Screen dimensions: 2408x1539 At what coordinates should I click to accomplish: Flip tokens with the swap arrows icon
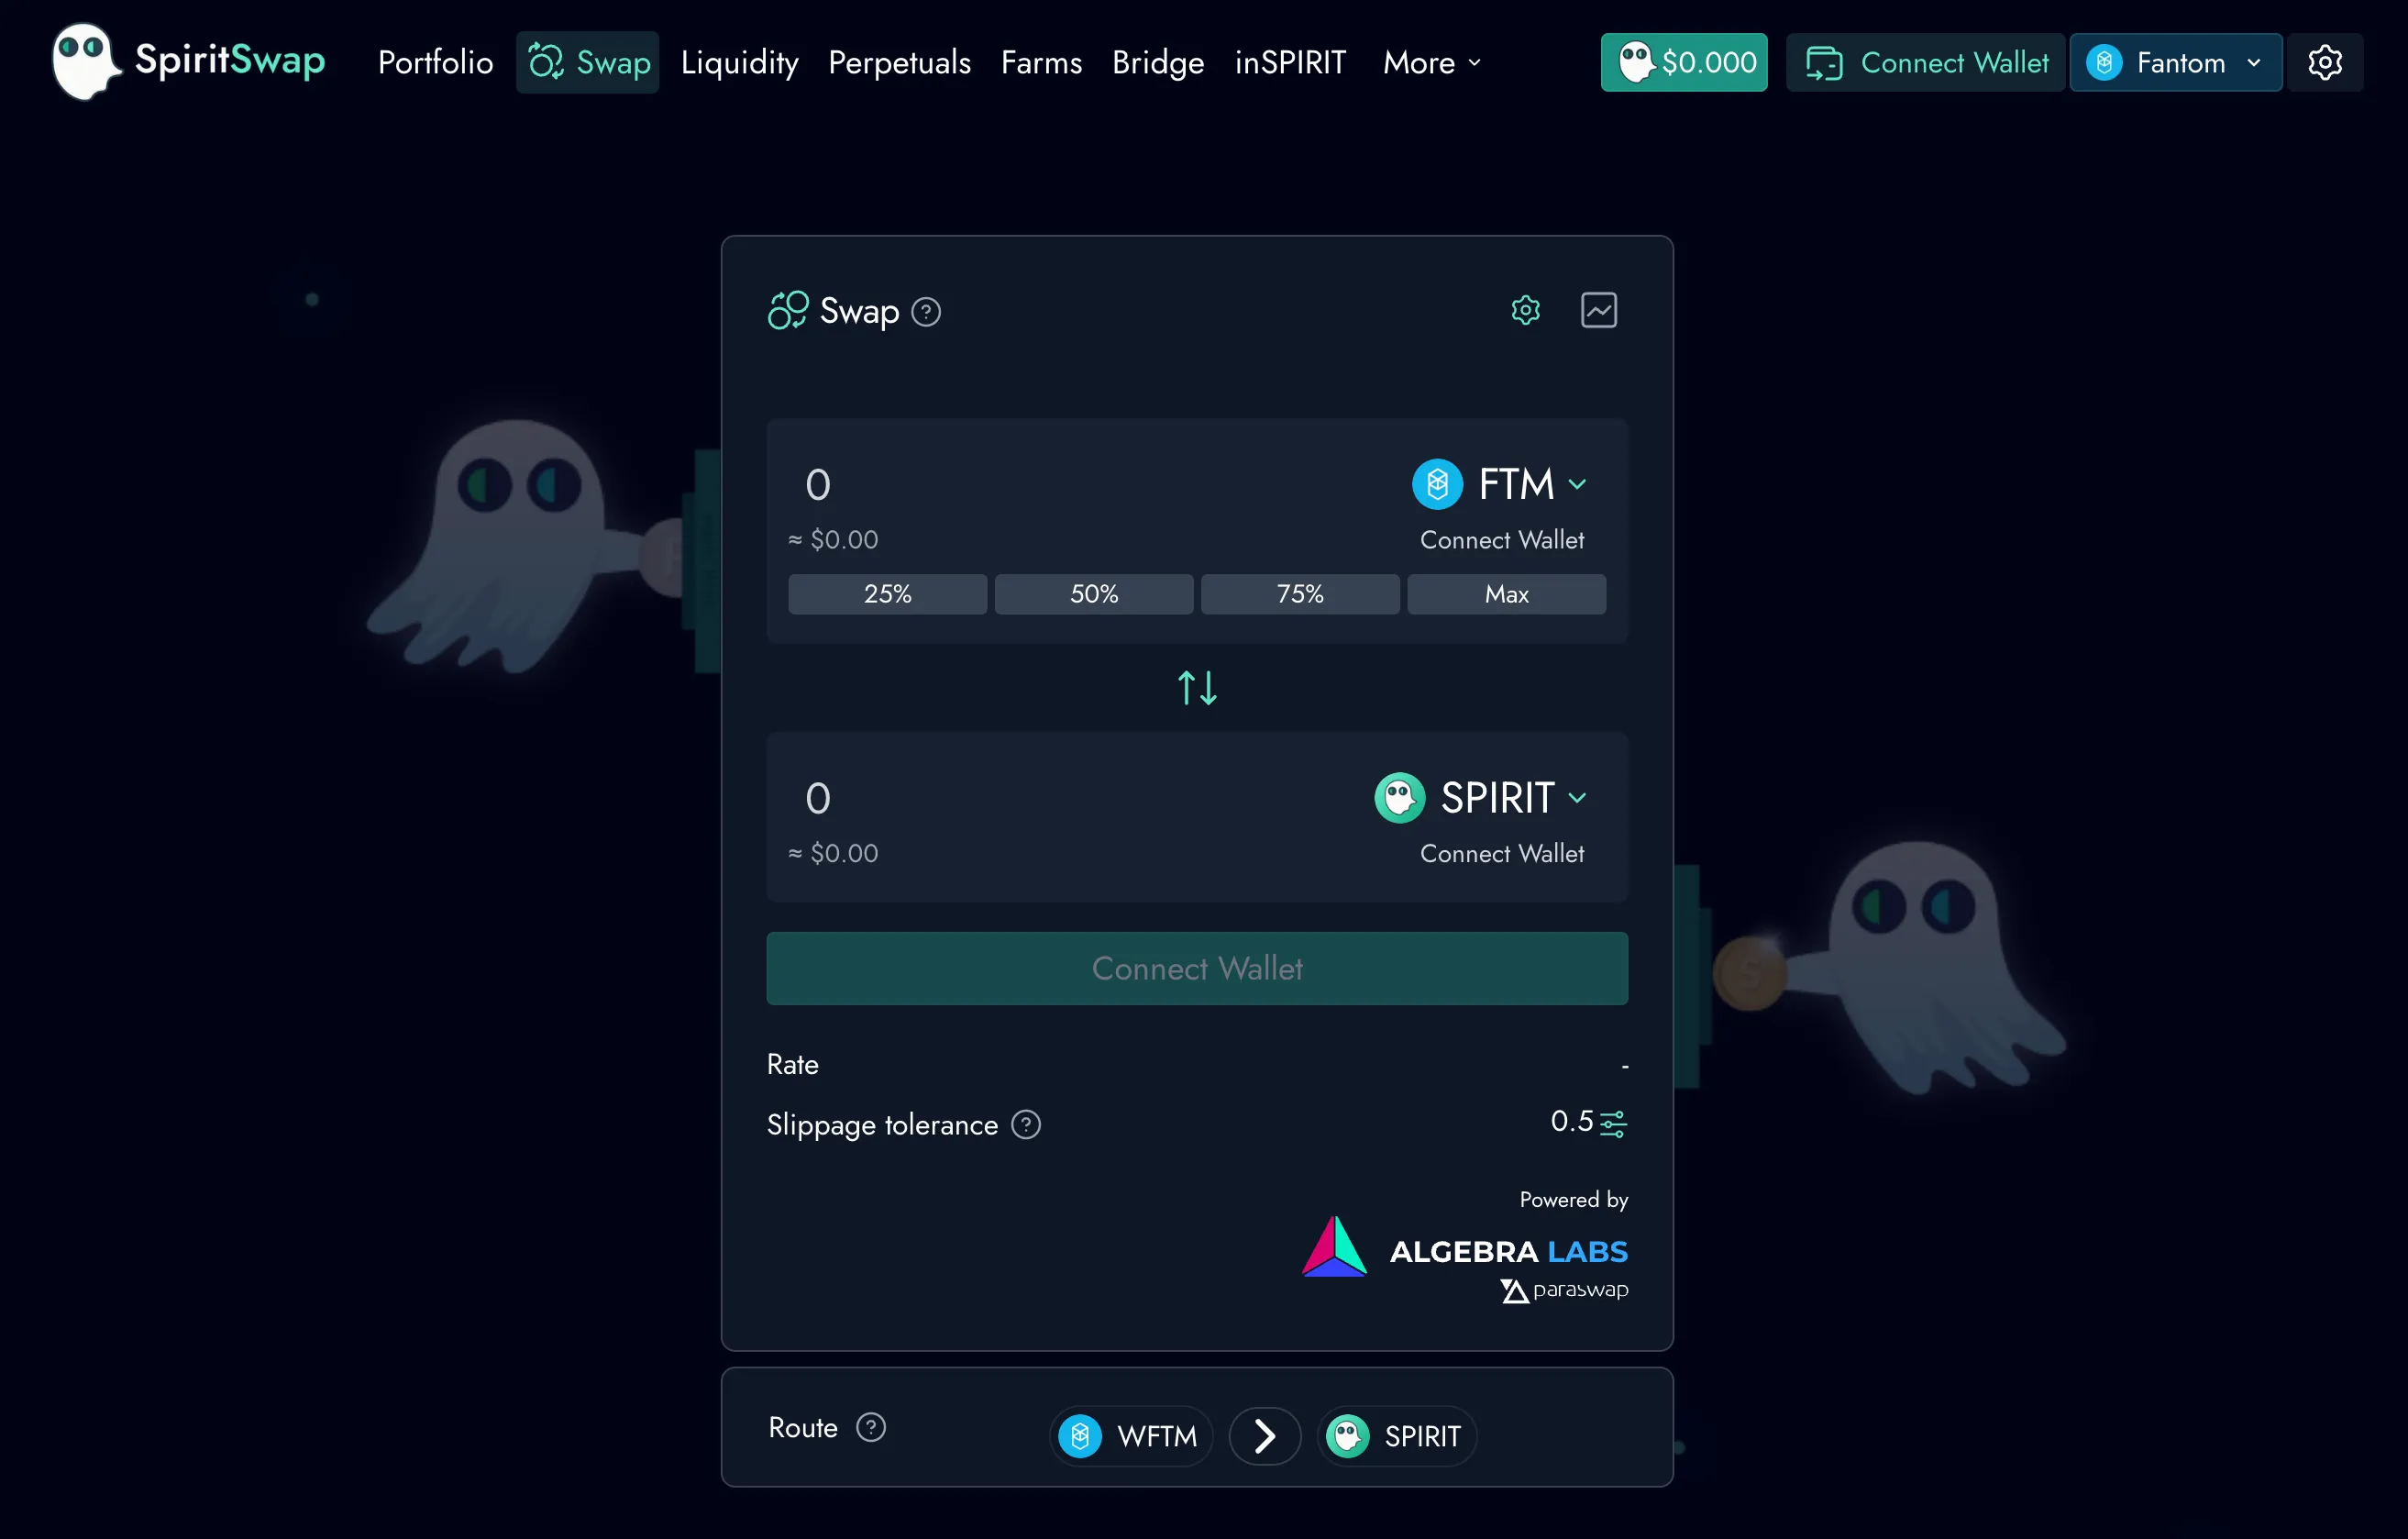click(1197, 688)
